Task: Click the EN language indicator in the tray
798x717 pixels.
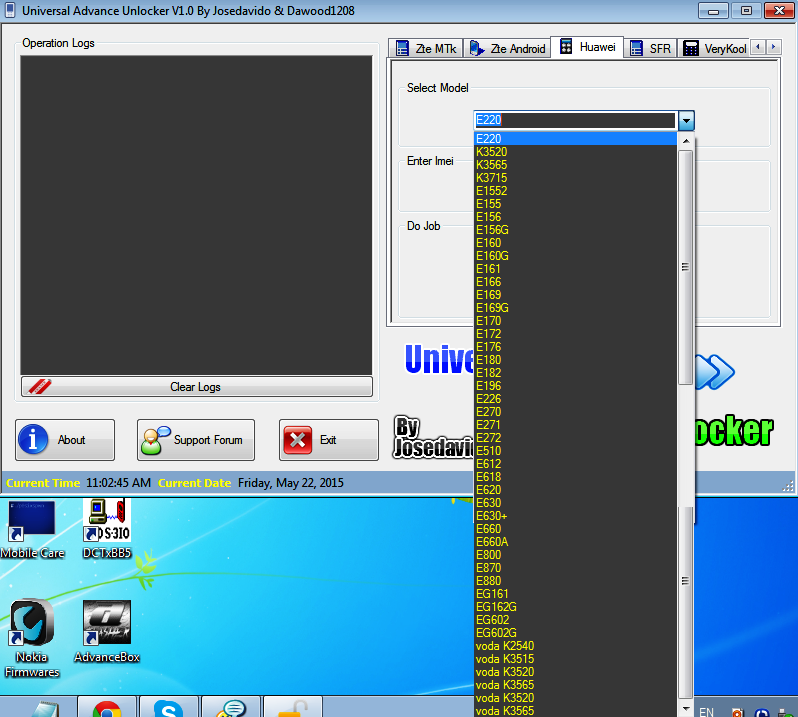Action: (706, 711)
